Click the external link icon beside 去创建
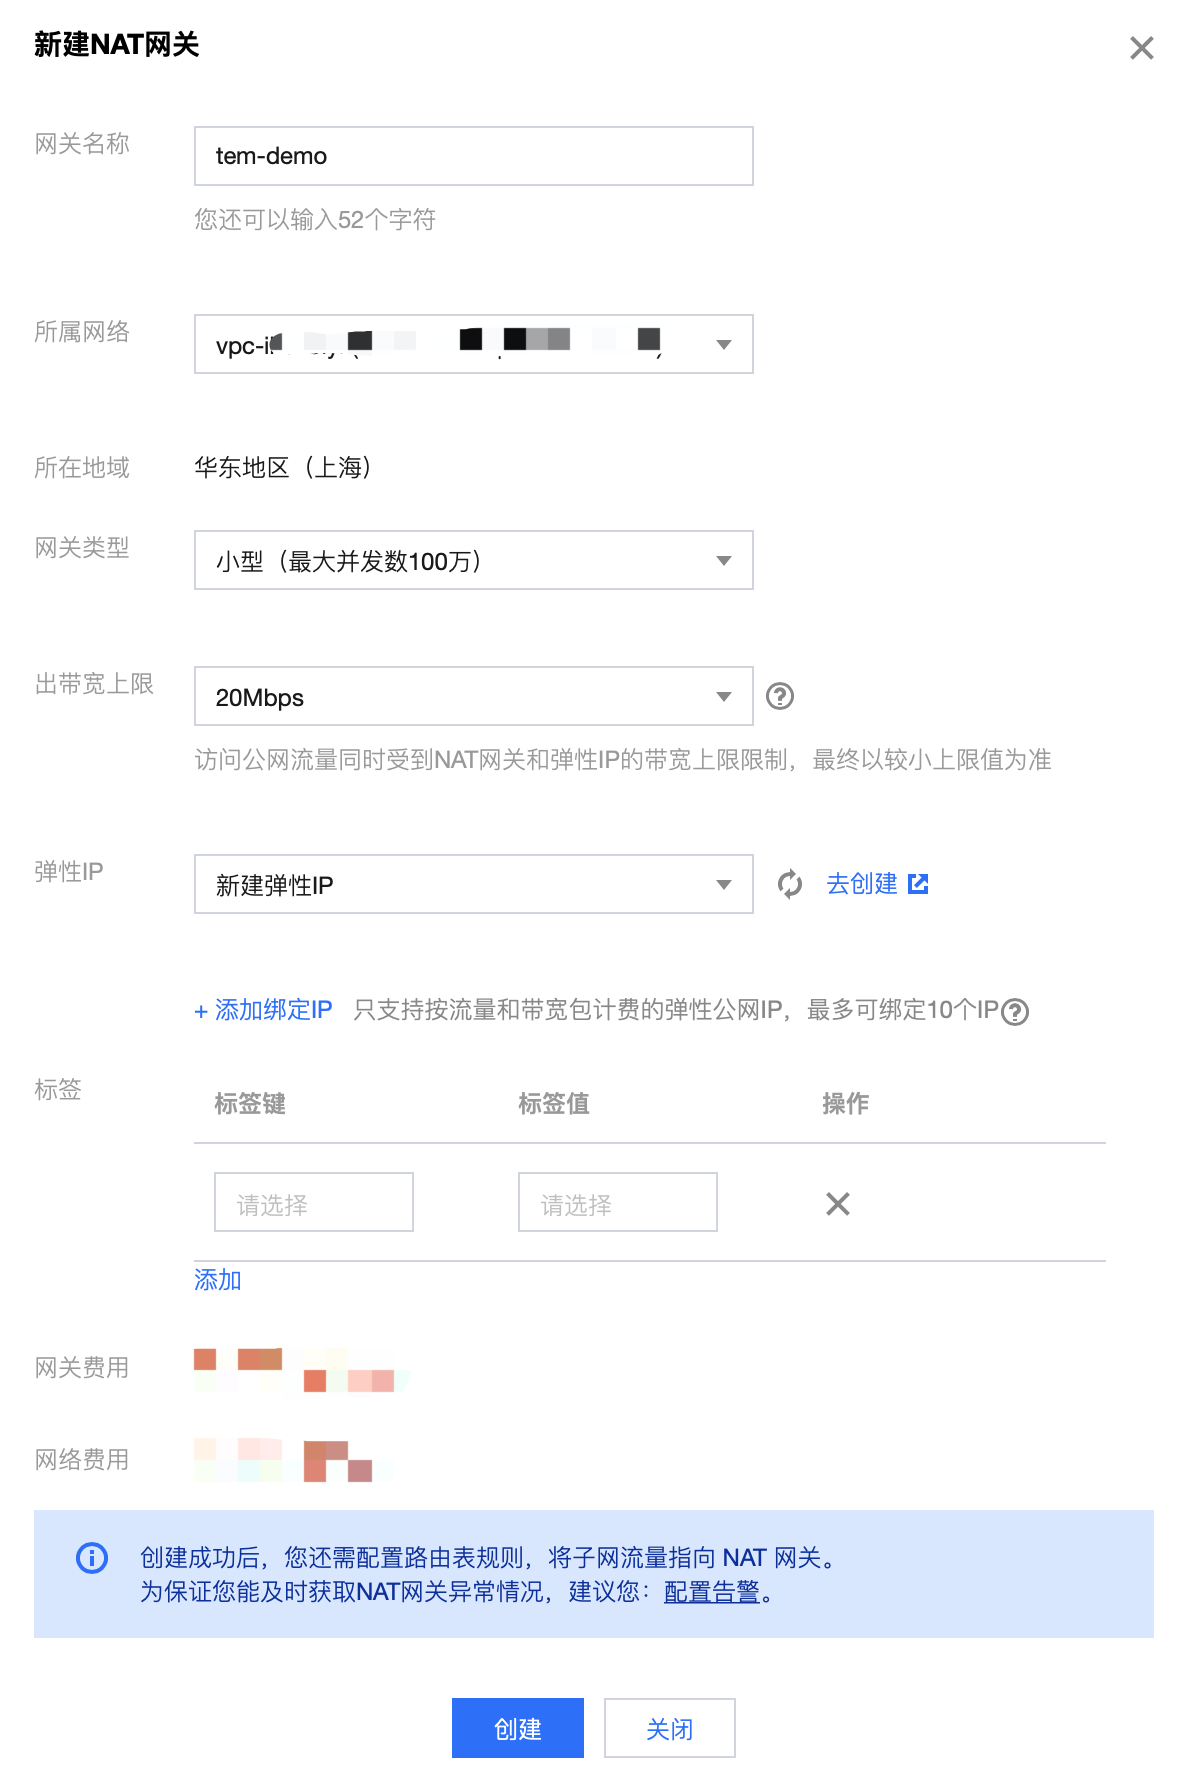The image size is (1178, 1774). click(x=918, y=884)
